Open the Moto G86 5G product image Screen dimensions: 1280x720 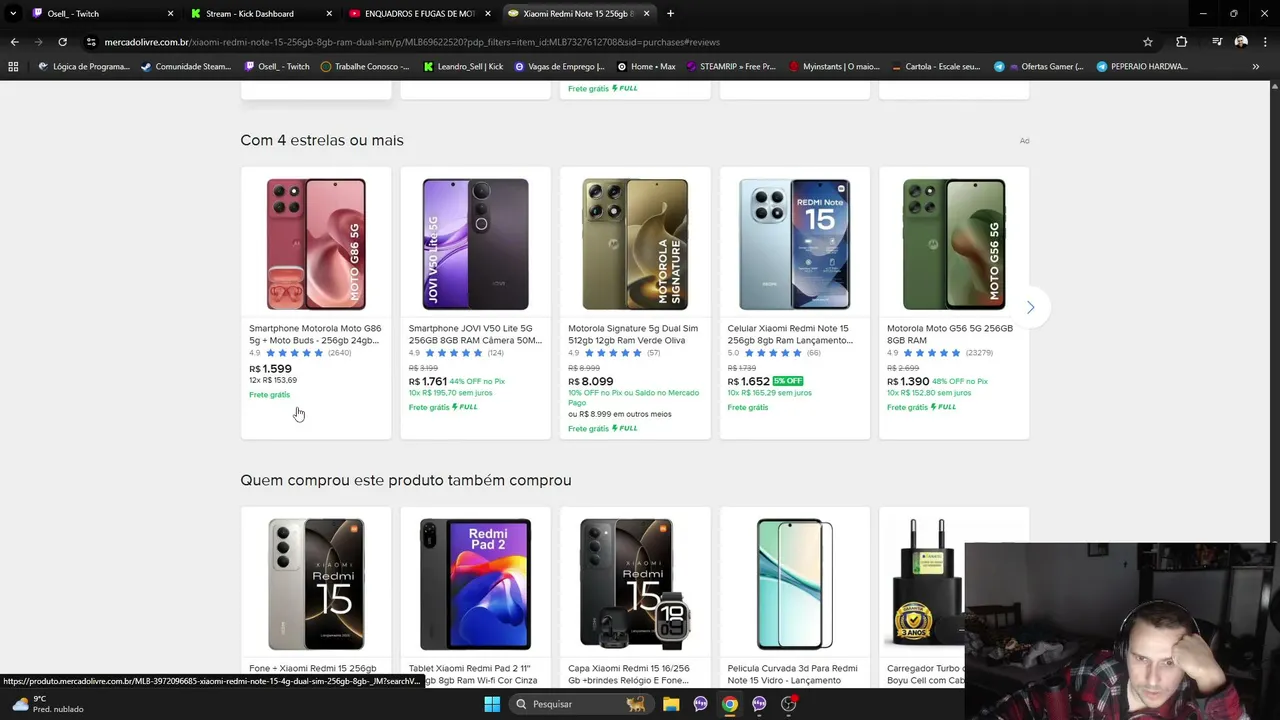click(x=316, y=244)
